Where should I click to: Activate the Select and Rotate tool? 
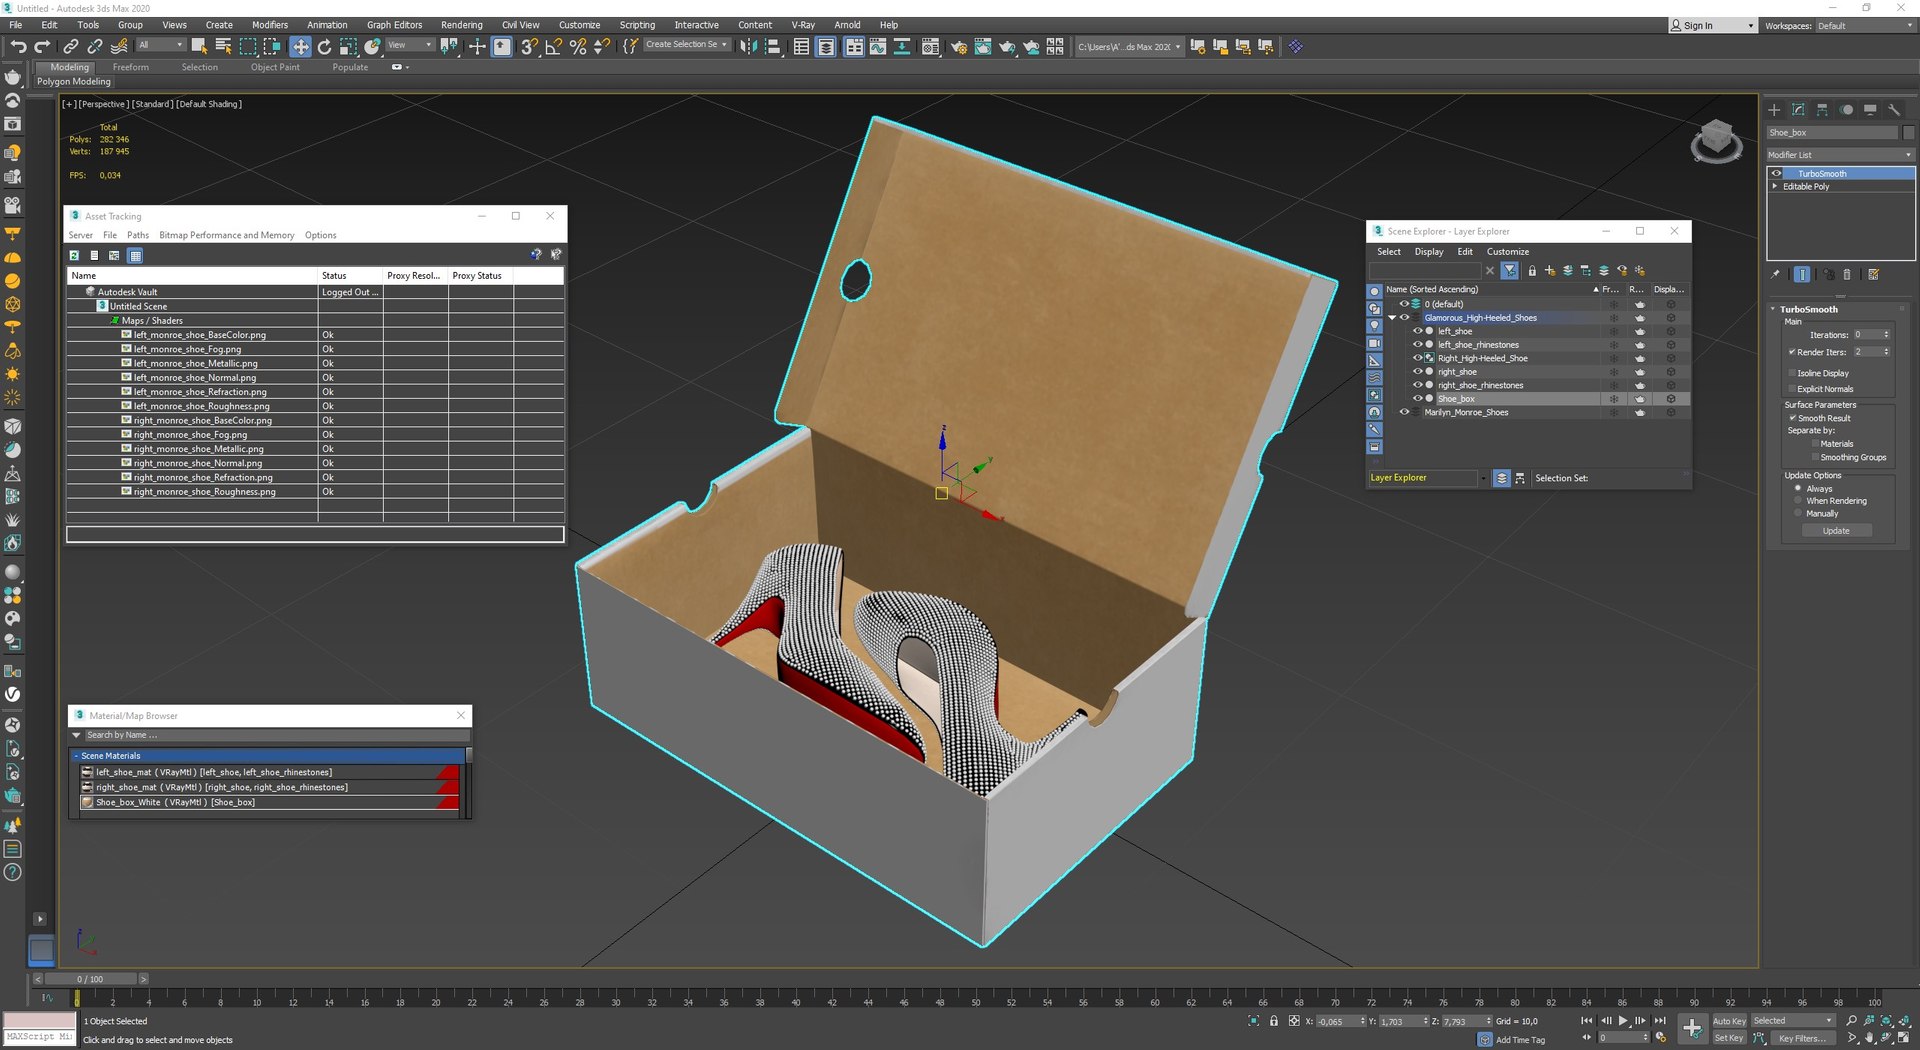(324, 46)
